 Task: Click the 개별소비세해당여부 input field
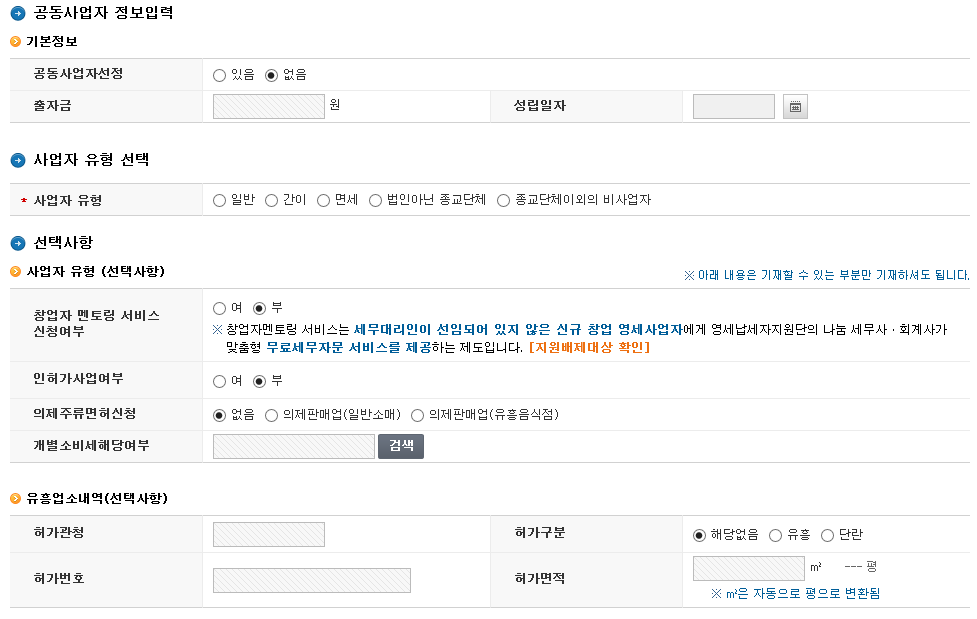[x=293, y=446]
